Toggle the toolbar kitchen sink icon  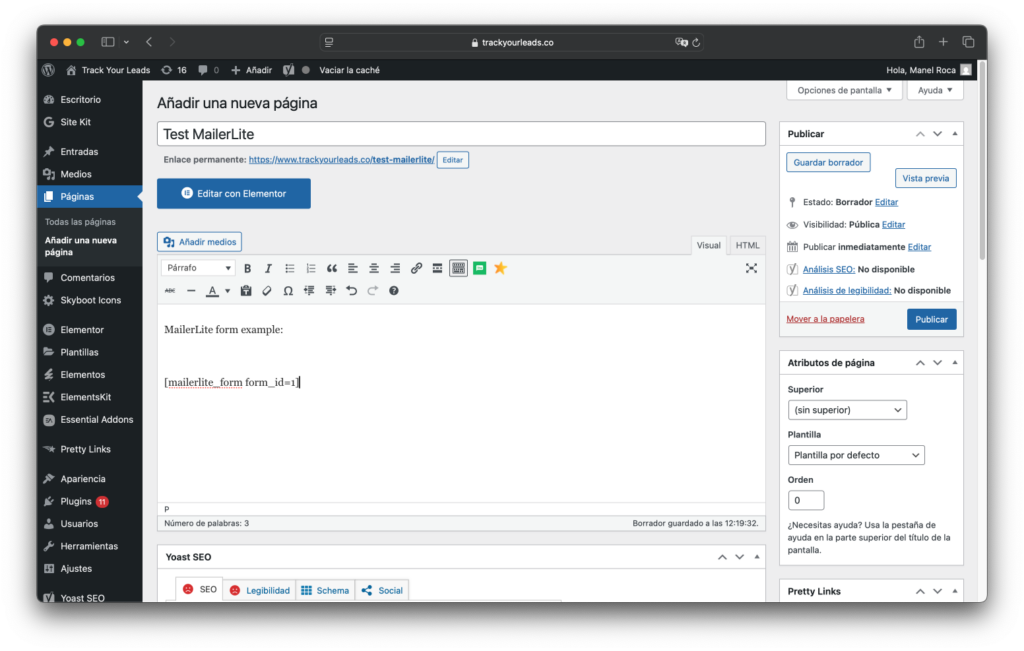click(458, 268)
